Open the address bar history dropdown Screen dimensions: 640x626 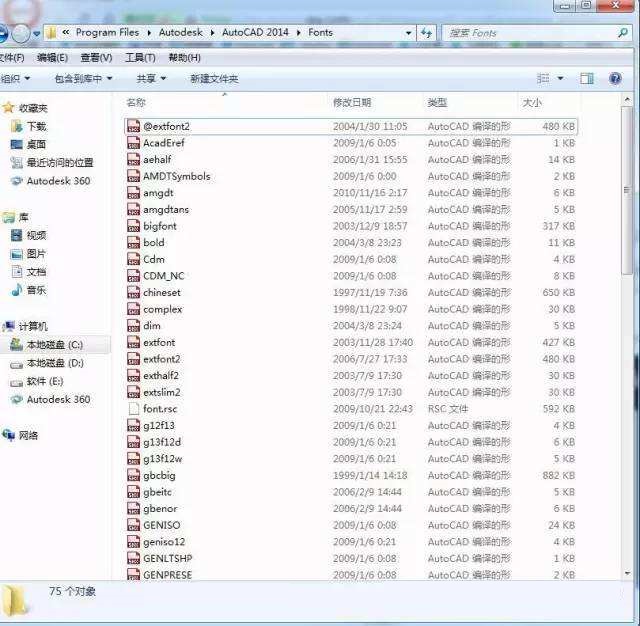tap(408, 33)
